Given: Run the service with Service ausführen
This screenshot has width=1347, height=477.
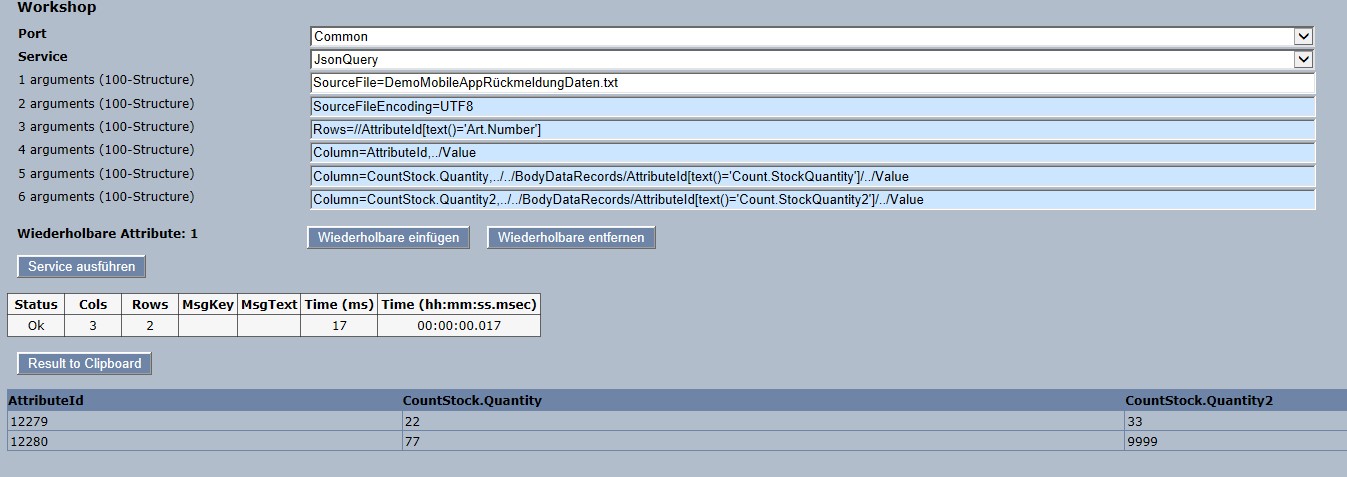Looking at the screenshot, I should pos(82,267).
